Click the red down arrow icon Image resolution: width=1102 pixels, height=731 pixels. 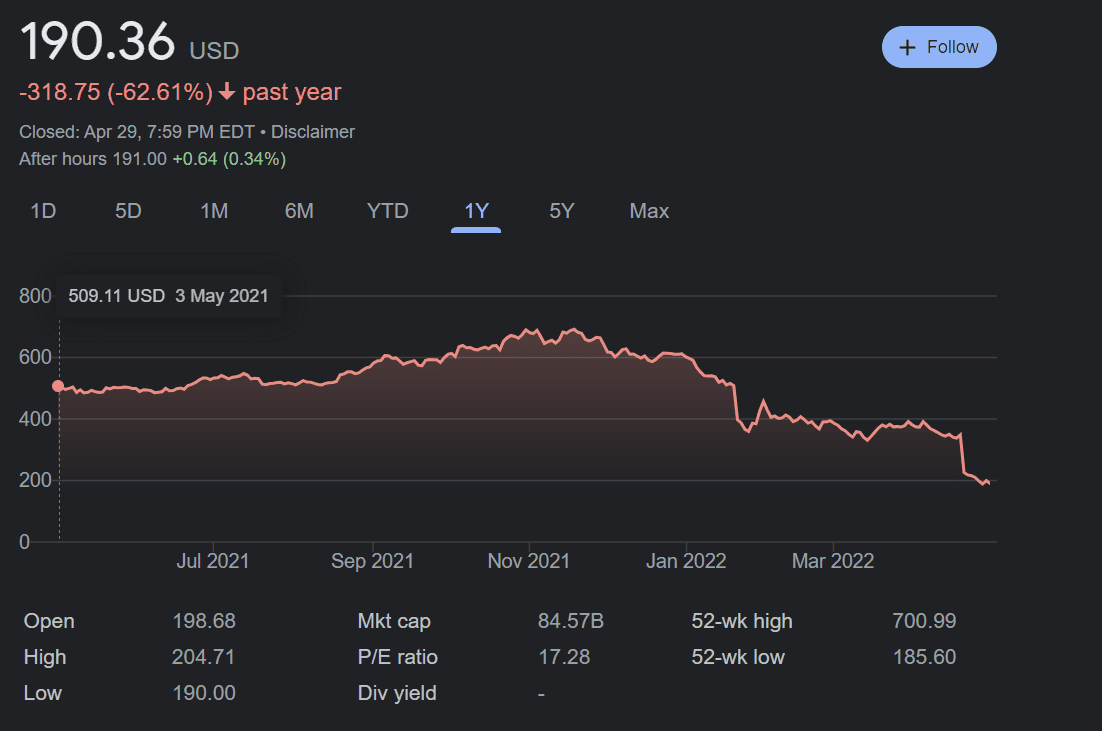[x=227, y=91]
